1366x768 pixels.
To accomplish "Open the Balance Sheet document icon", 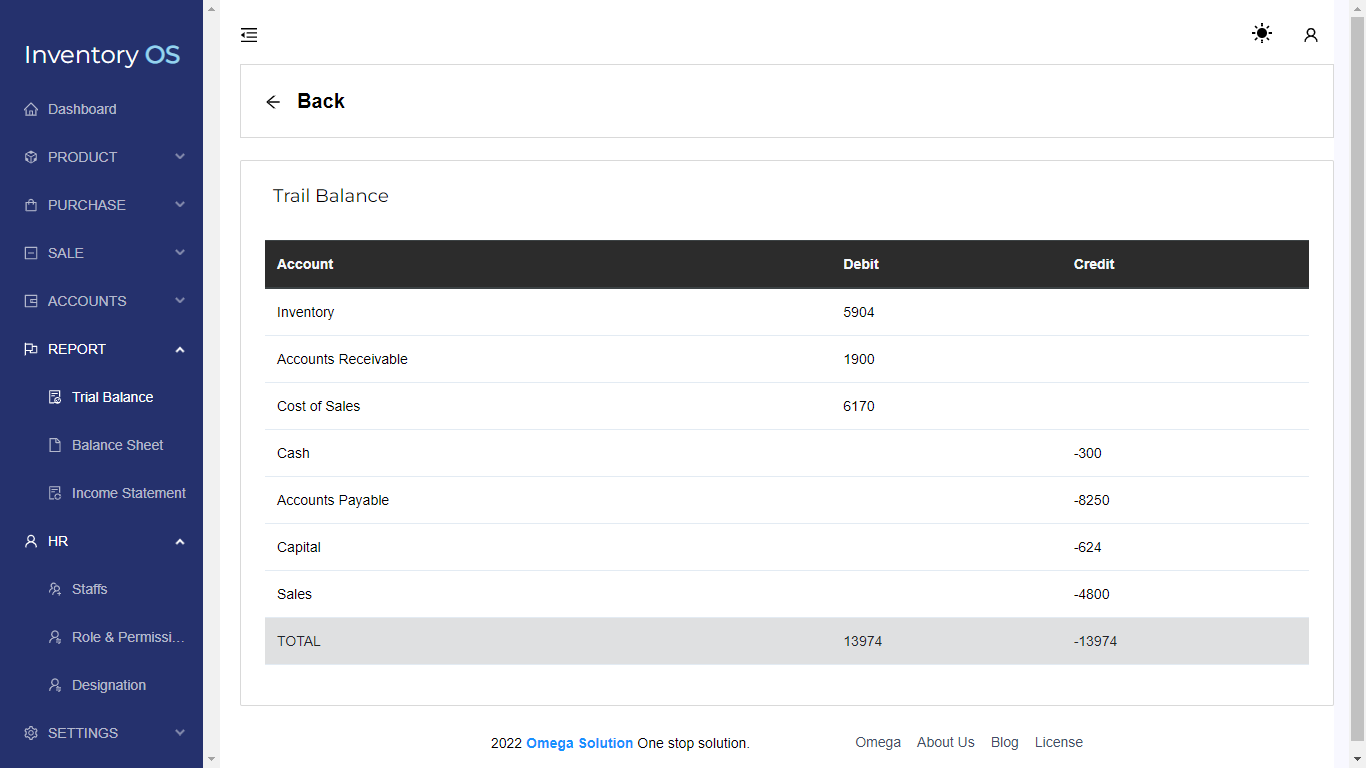I will tap(54, 445).
